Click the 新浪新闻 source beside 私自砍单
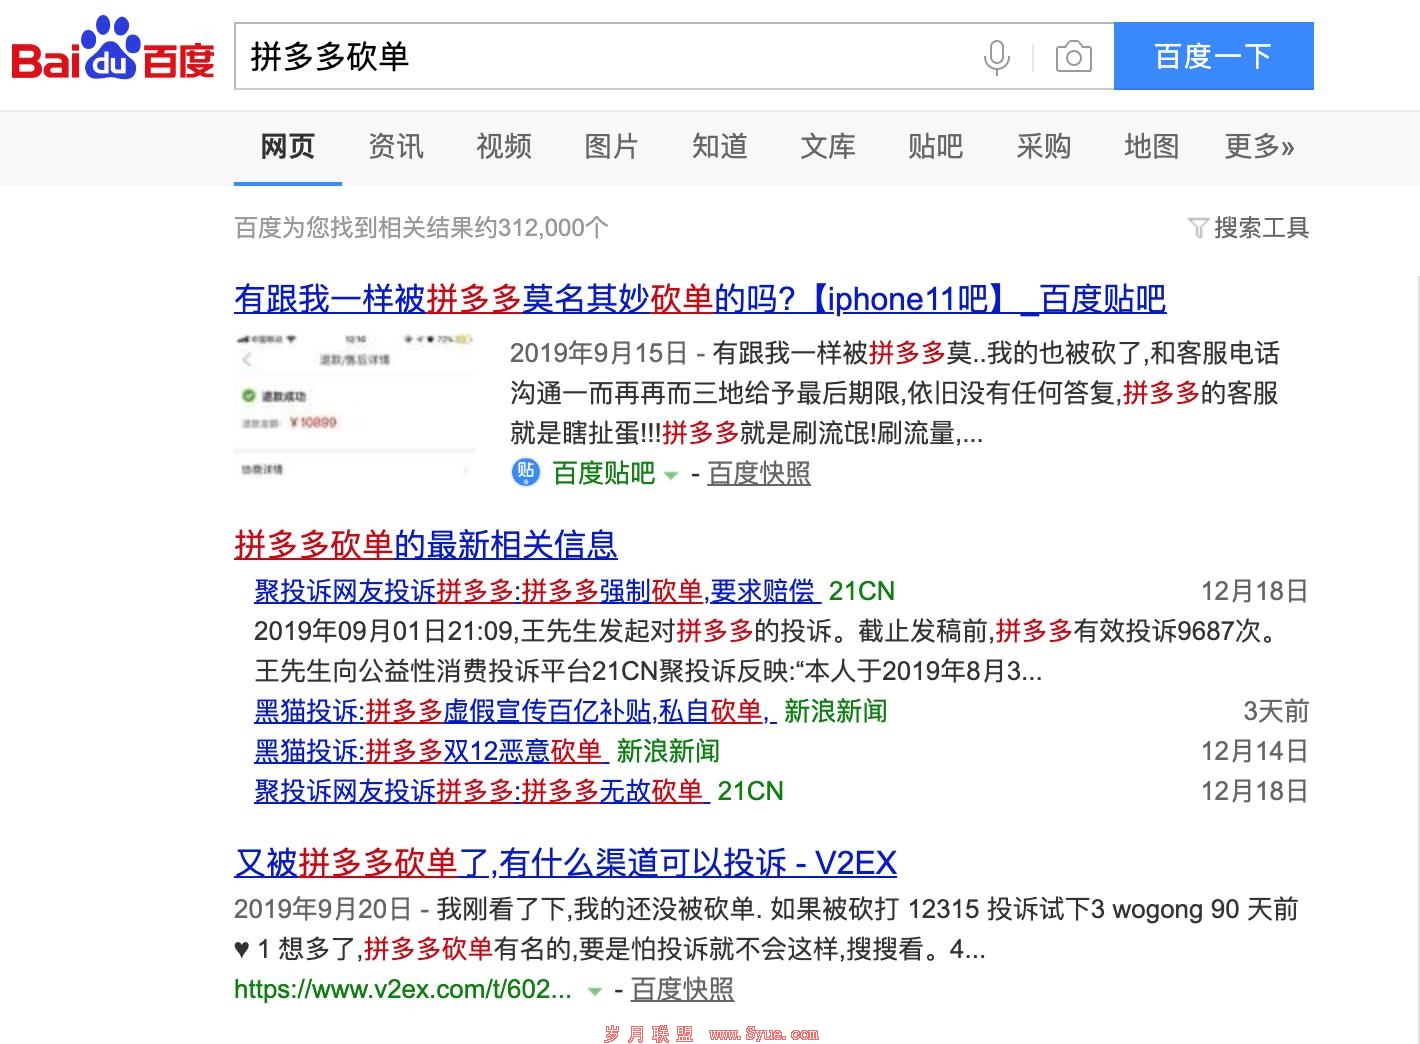 click(836, 711)
